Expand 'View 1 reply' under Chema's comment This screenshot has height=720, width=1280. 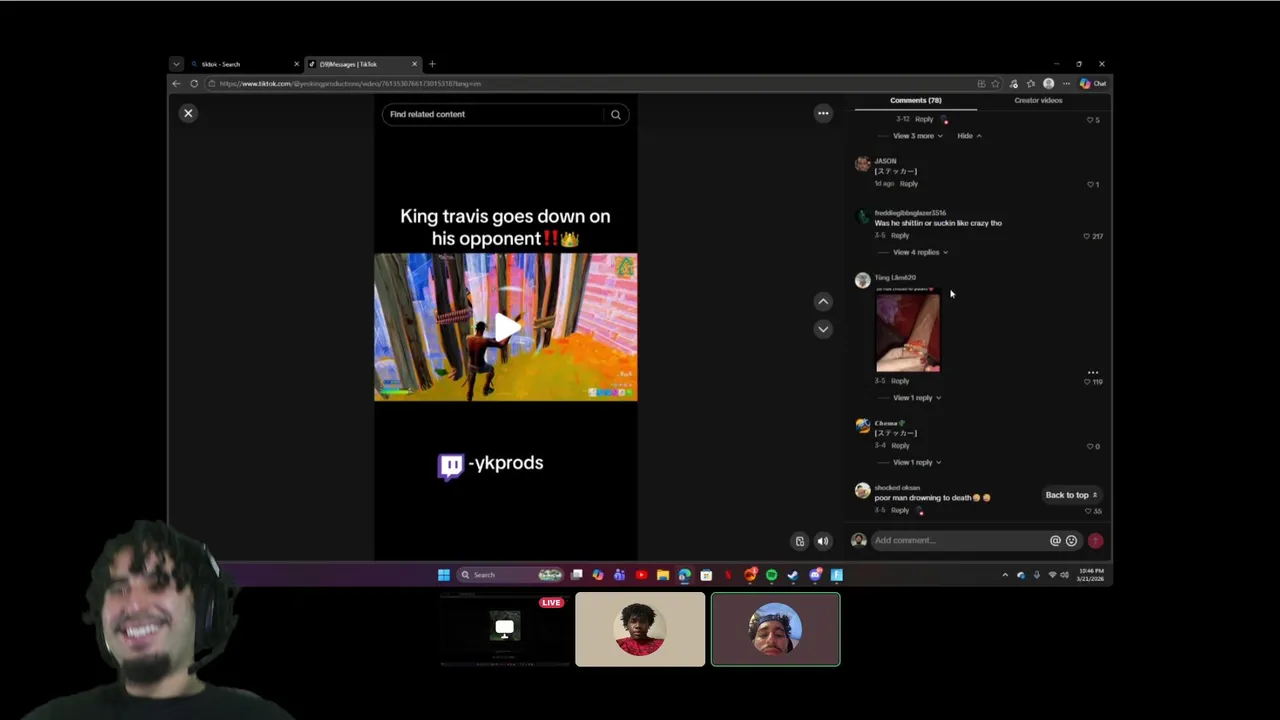tap(917, 462)
